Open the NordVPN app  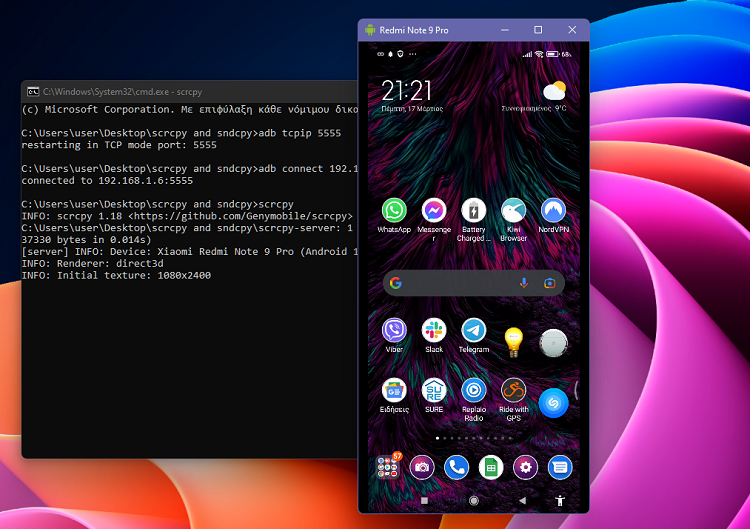click(x=553, y=210)
